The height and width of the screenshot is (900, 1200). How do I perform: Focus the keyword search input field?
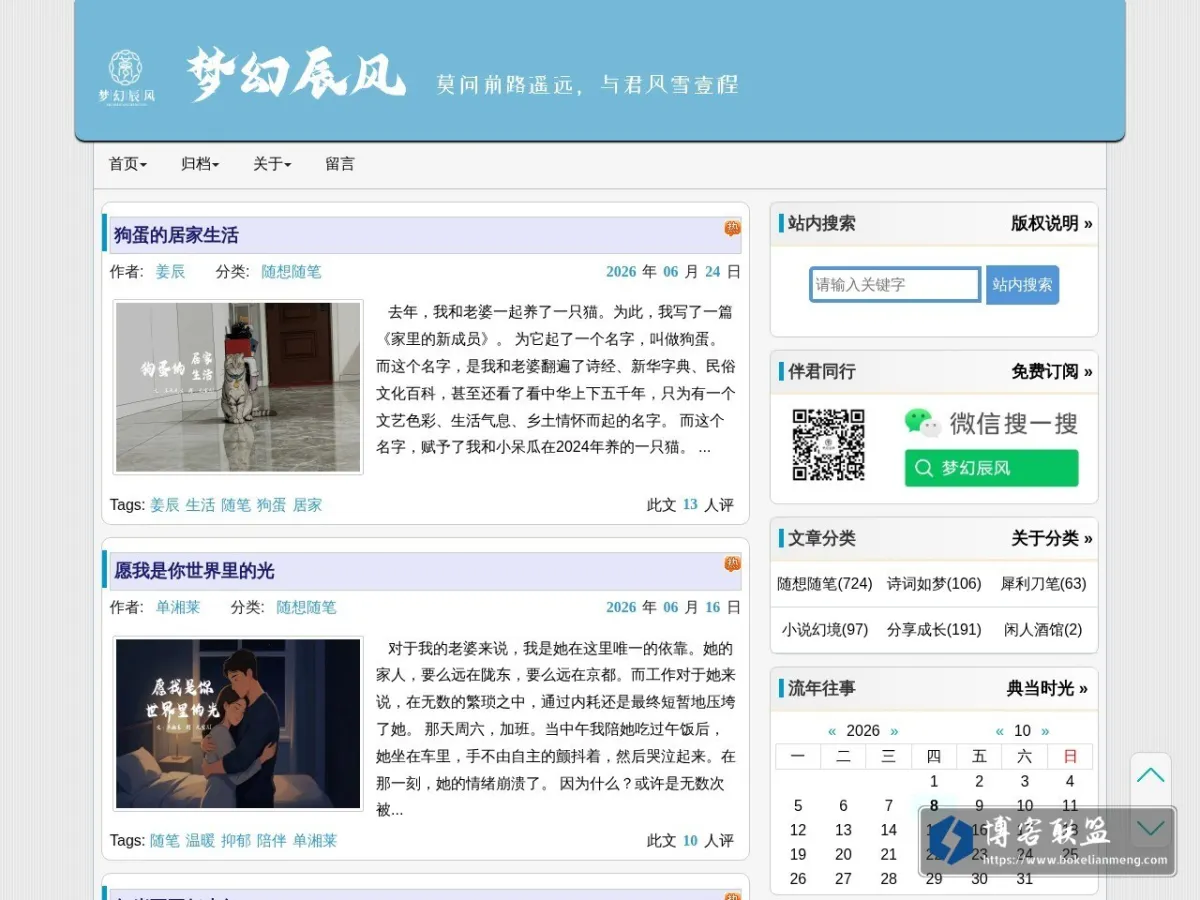(895, 285)
